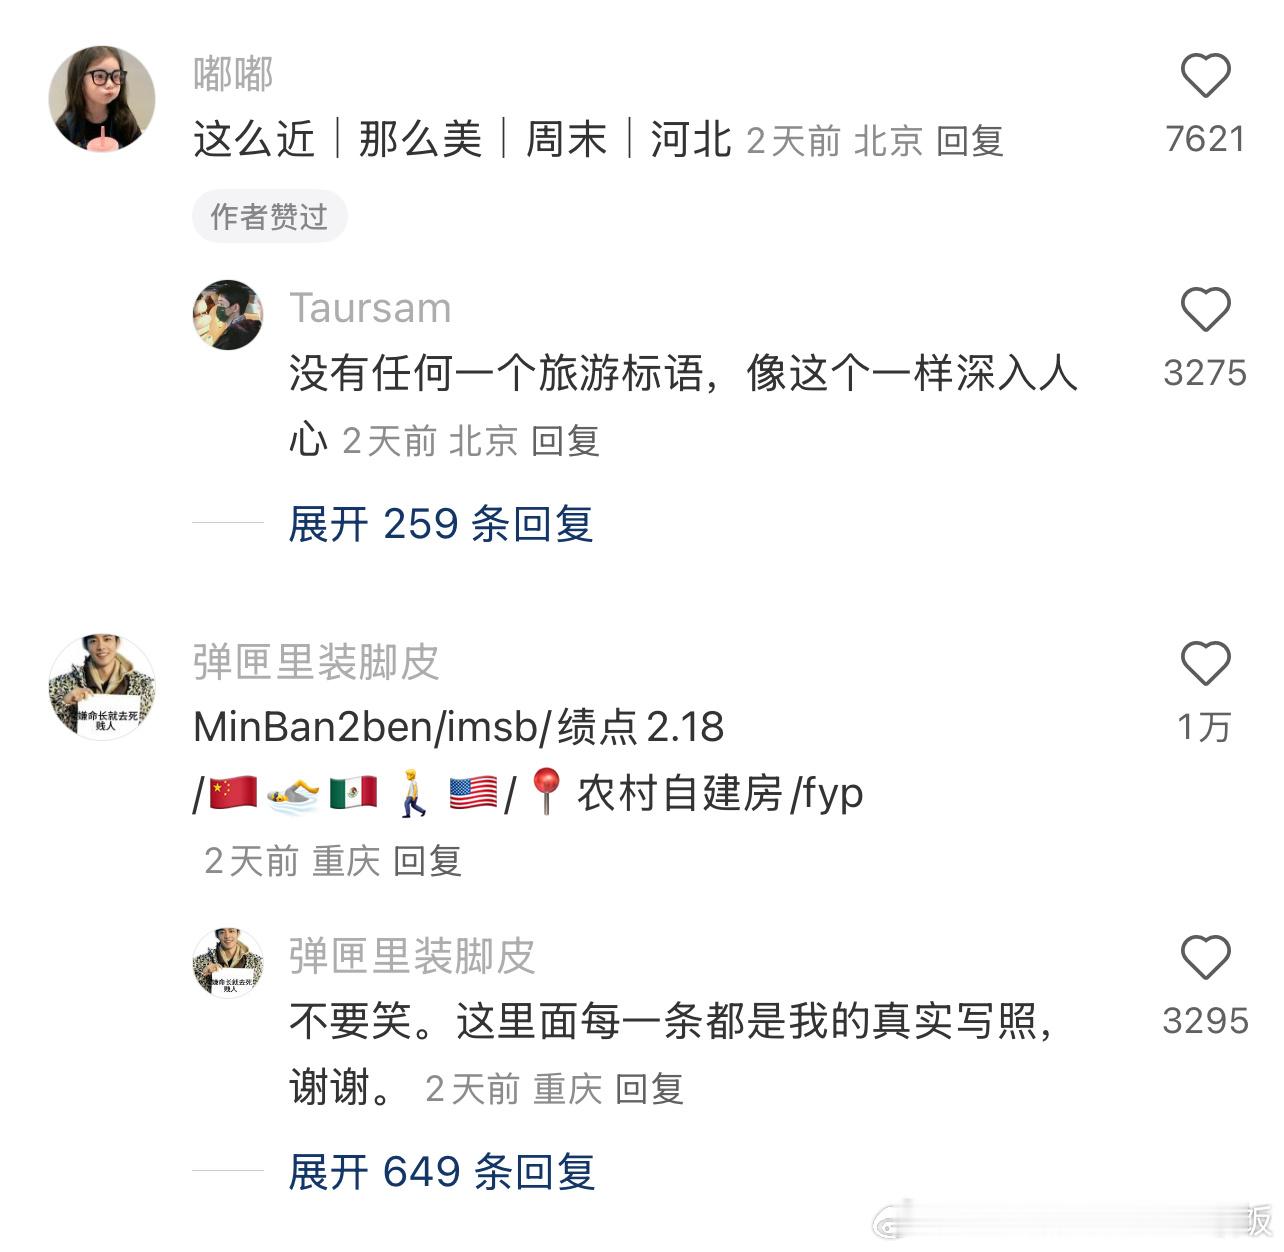Open the username Taursam
The width and height of the screenshot is (1284, 1252).
point(370,308)
